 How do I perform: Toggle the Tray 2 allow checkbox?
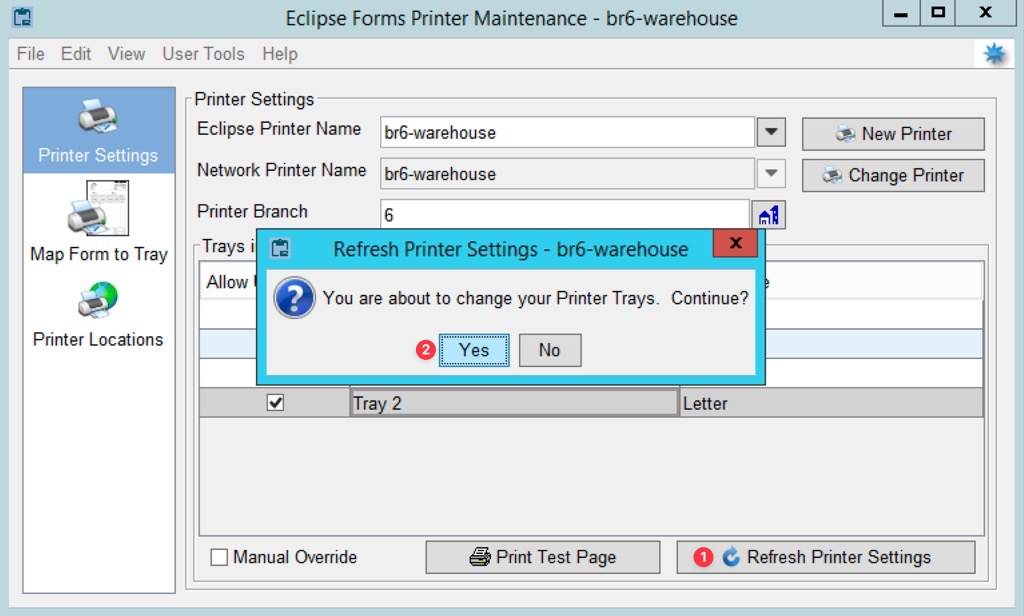276,402
